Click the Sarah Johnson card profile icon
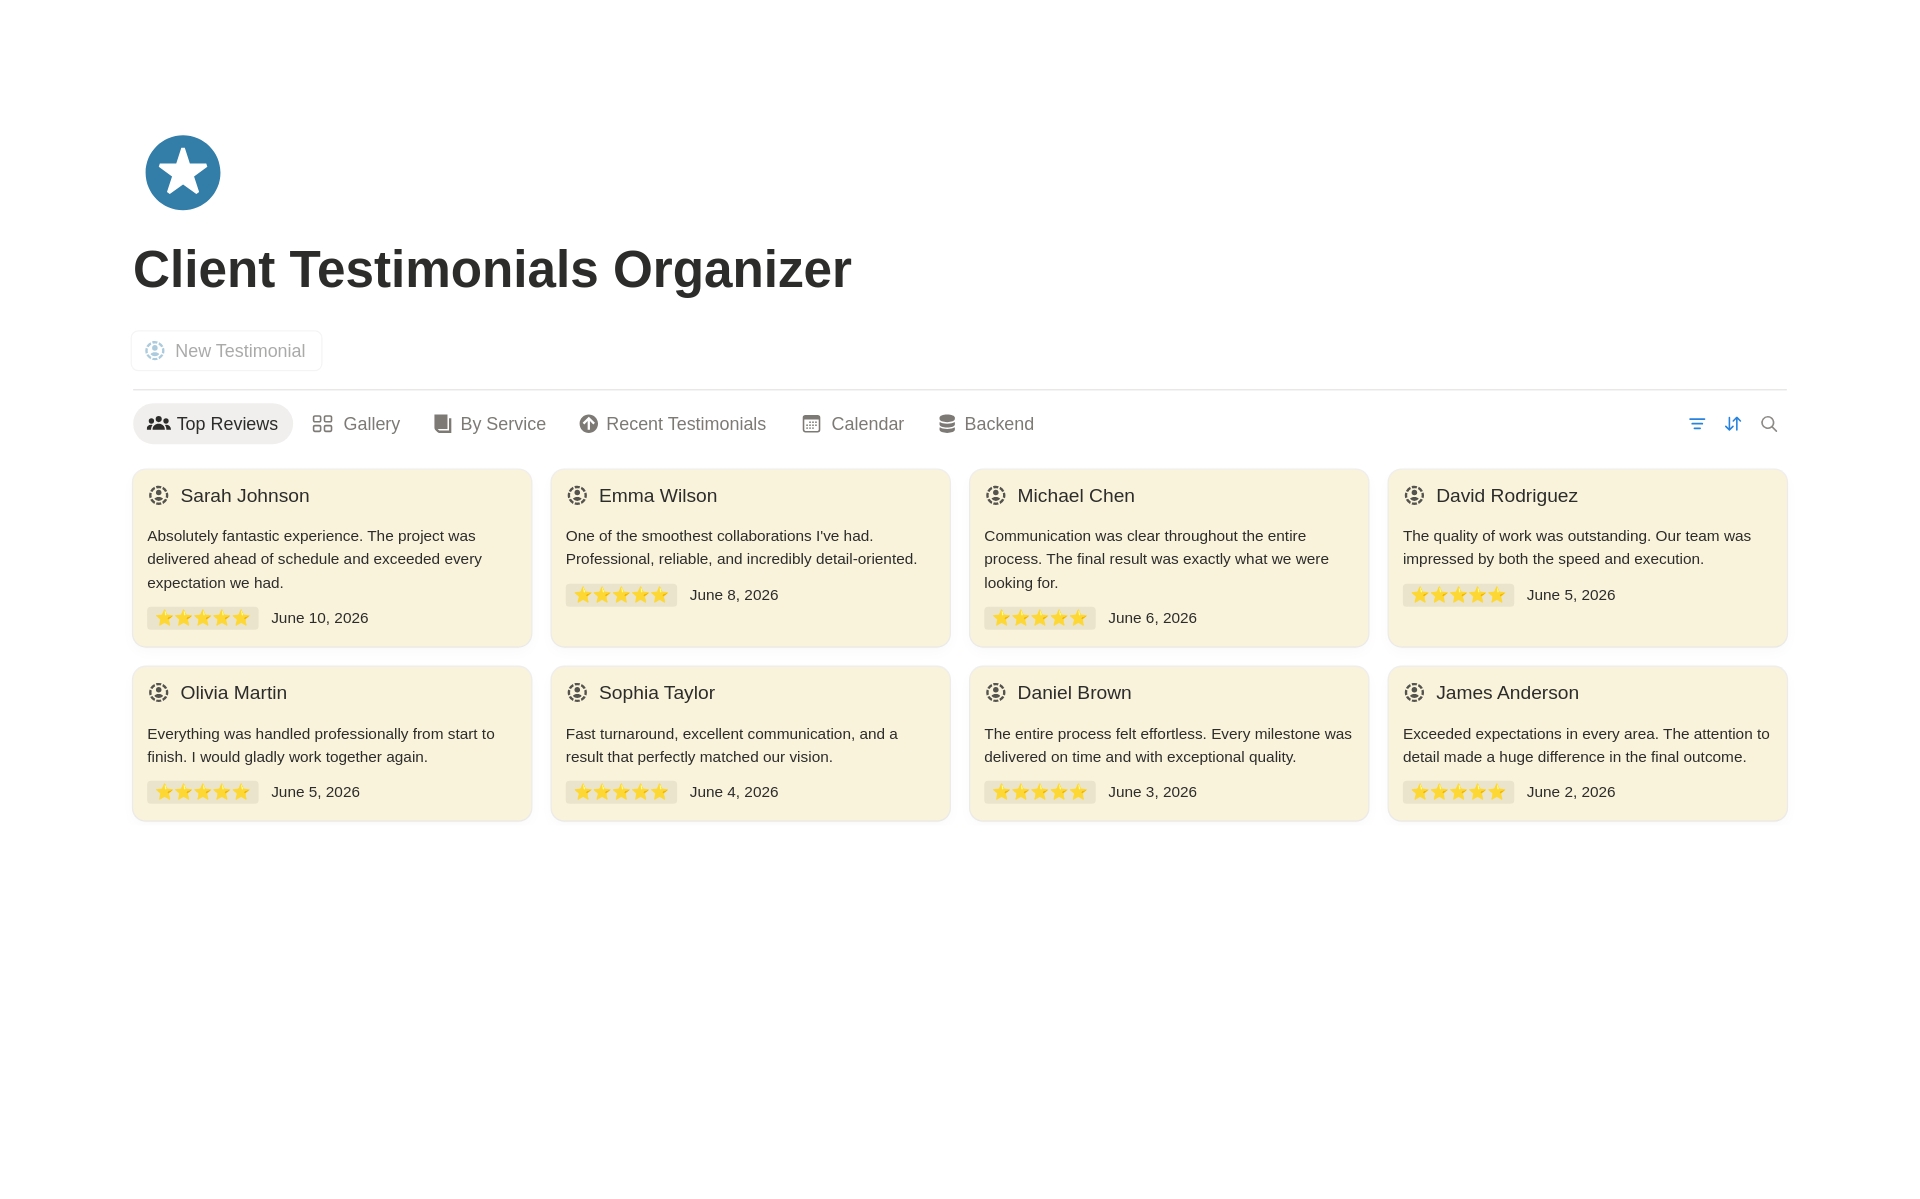This screenshot has width=1920, height=1199. (x=158, y=496)
